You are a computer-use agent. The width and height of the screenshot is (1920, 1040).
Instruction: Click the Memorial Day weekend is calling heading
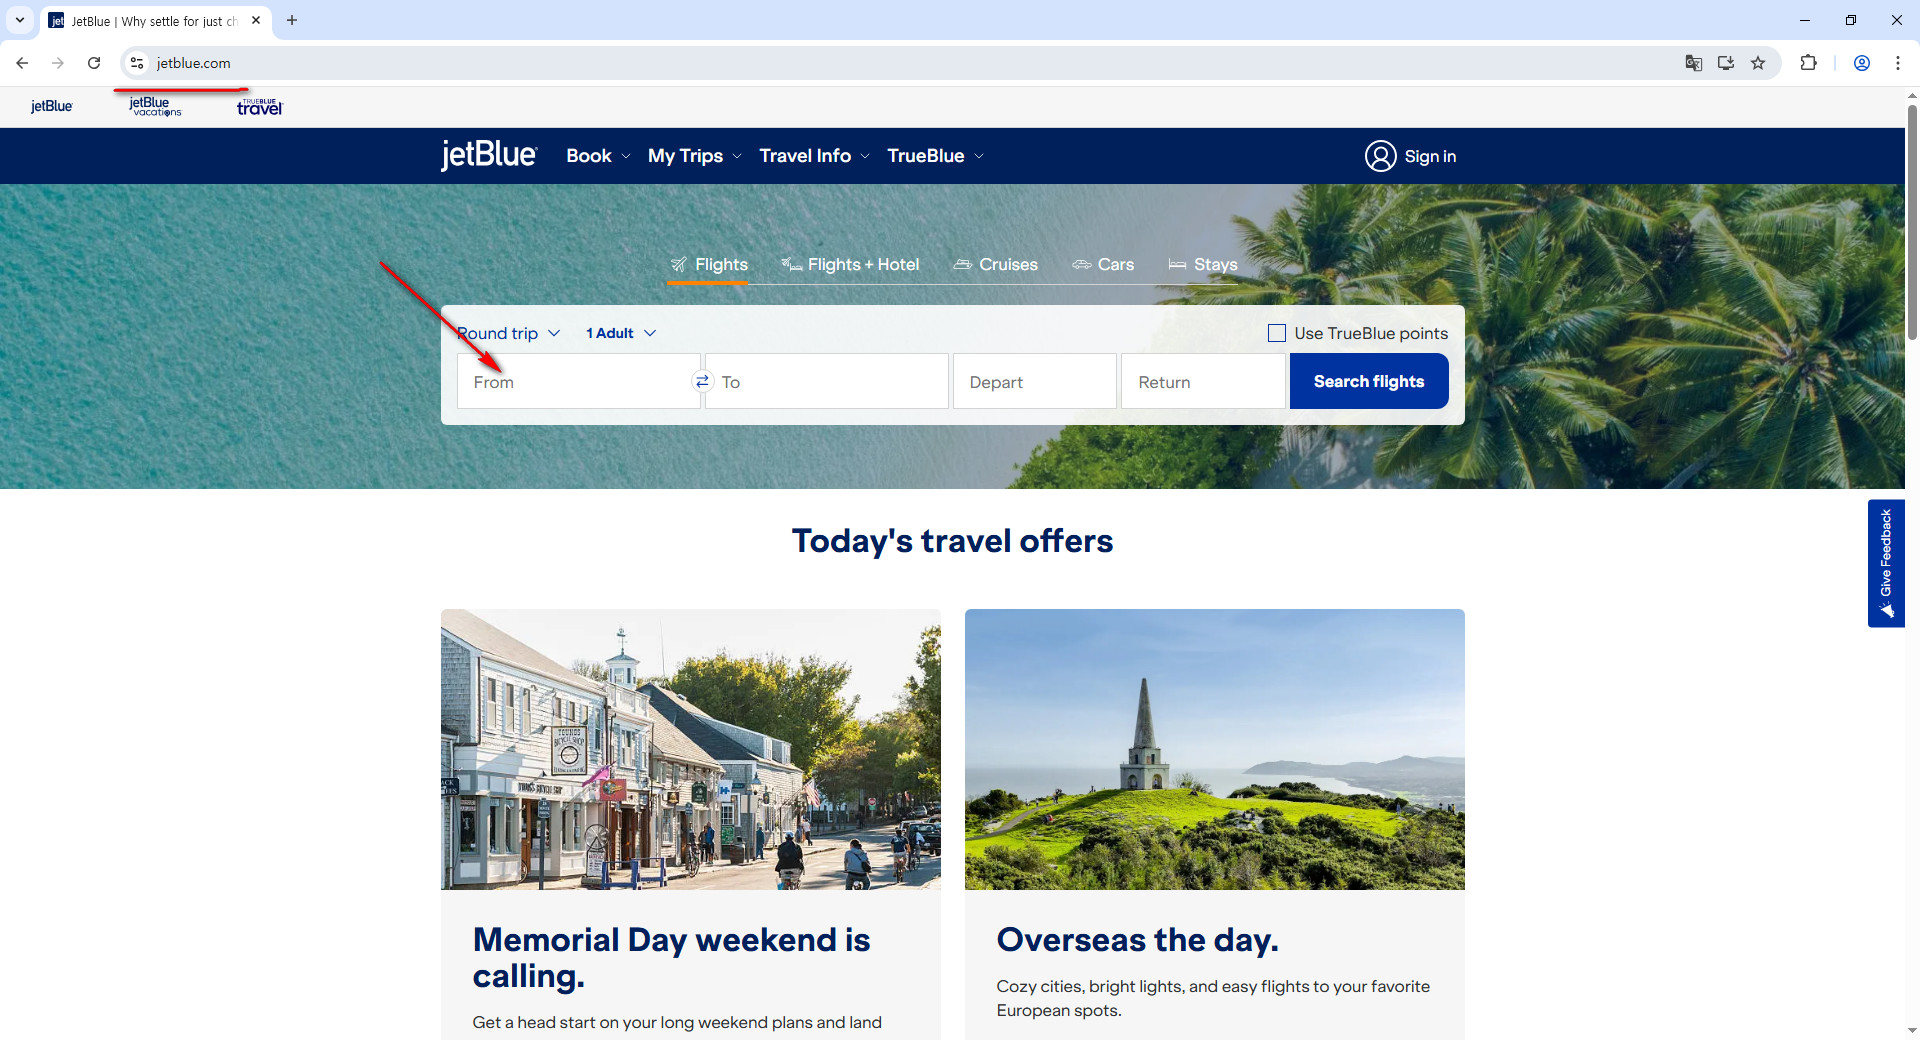pos(671,957)
